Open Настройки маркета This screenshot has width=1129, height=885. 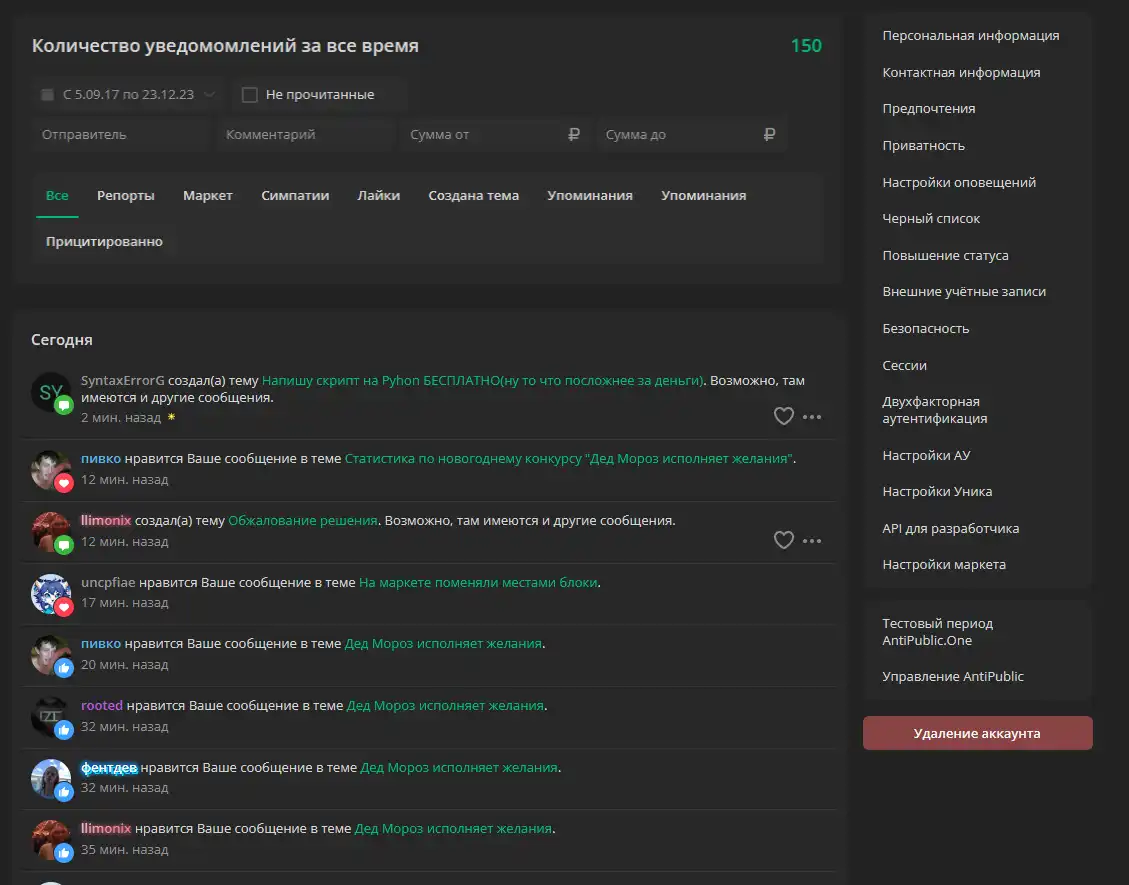tap(944, 565)
